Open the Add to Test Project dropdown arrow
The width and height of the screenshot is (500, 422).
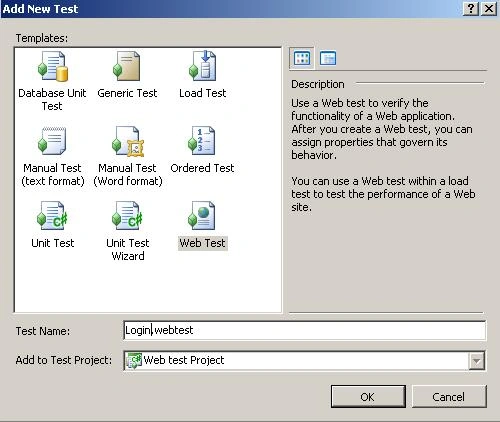(477, 361)
